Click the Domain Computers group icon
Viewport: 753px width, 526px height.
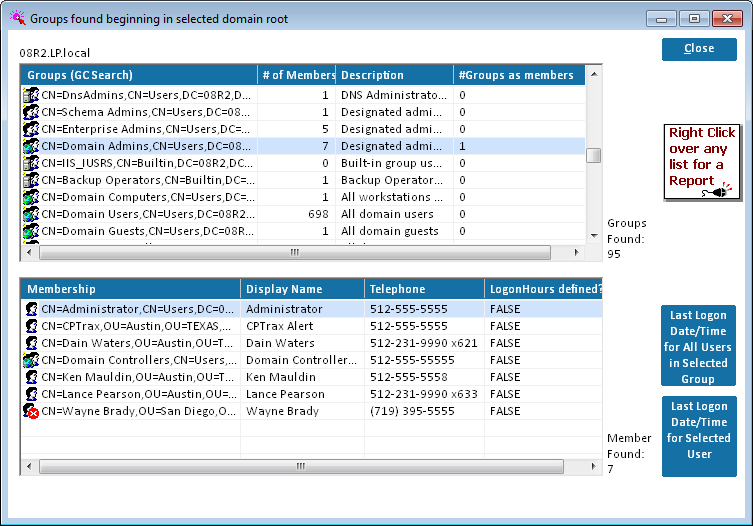pos(31,197)
